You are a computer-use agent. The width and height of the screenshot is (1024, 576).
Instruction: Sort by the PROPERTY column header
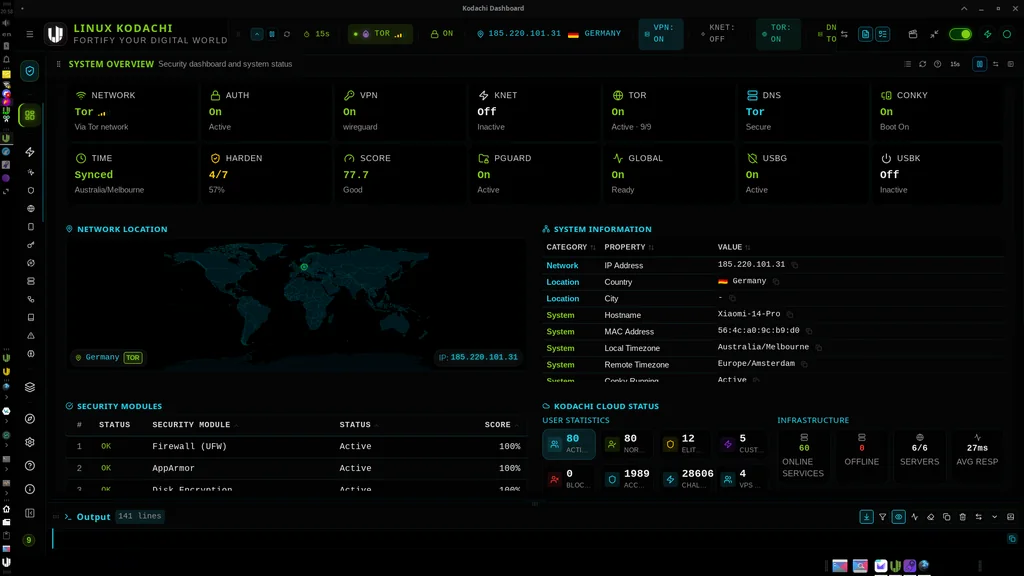click(629, 247)
